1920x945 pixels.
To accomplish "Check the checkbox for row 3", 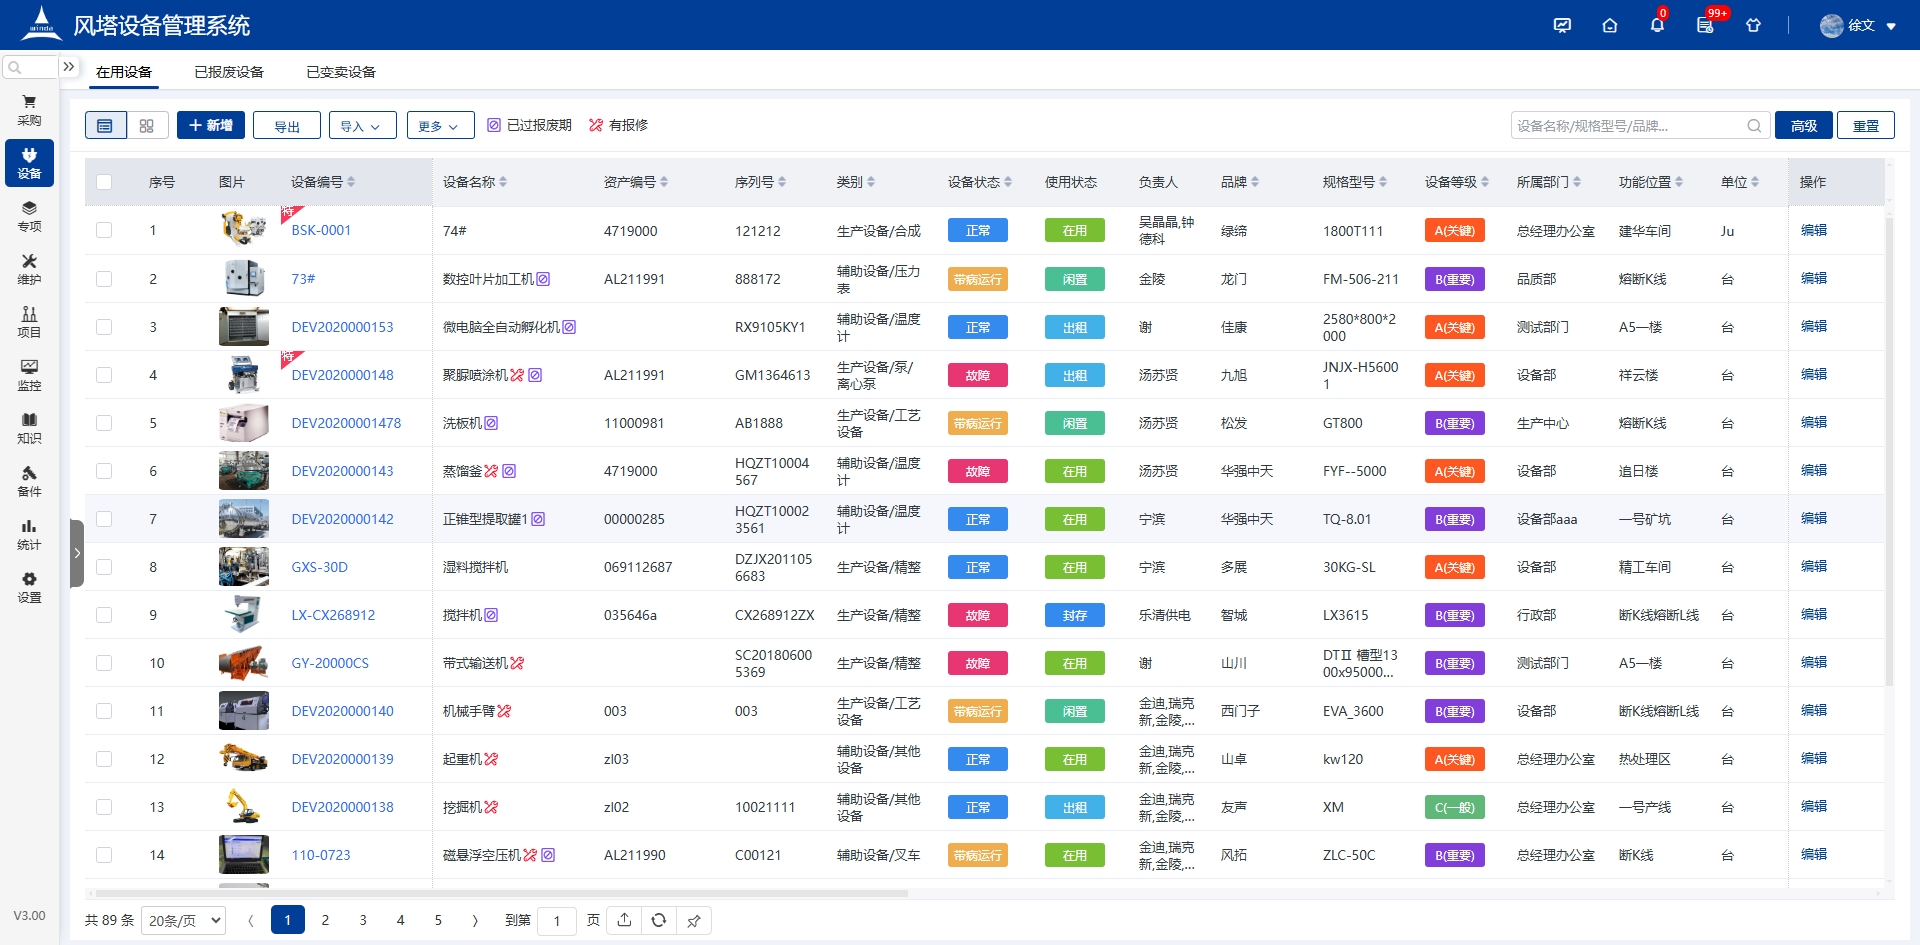I will (104, 326).
